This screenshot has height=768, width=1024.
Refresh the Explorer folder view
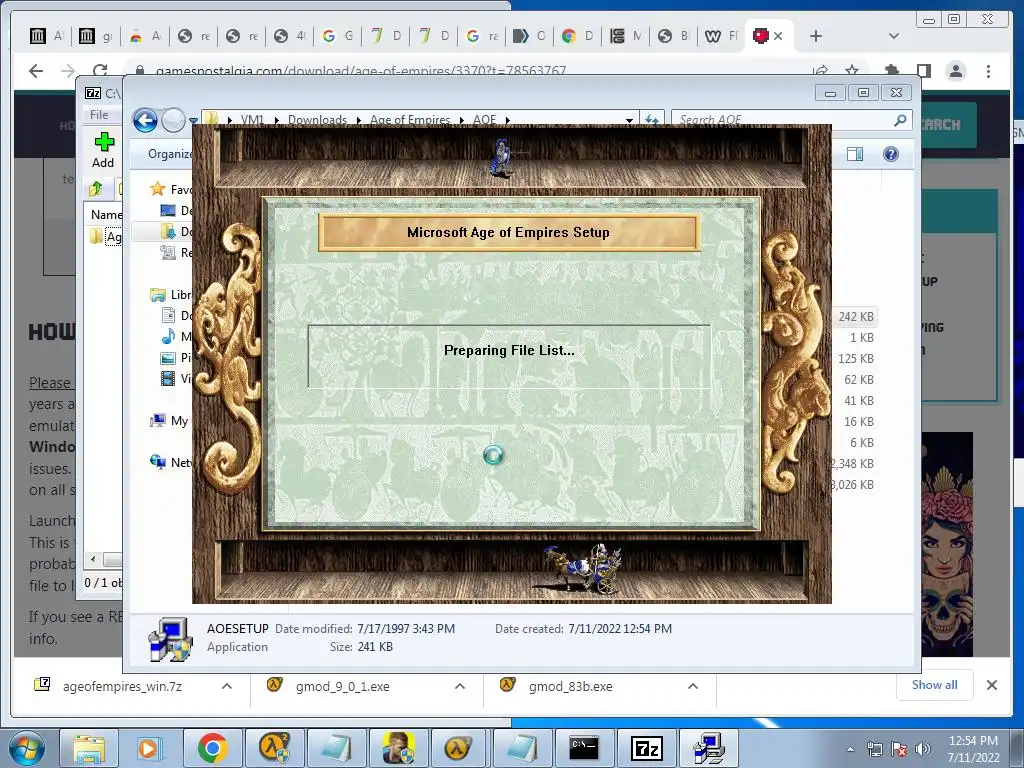[652, 120]
